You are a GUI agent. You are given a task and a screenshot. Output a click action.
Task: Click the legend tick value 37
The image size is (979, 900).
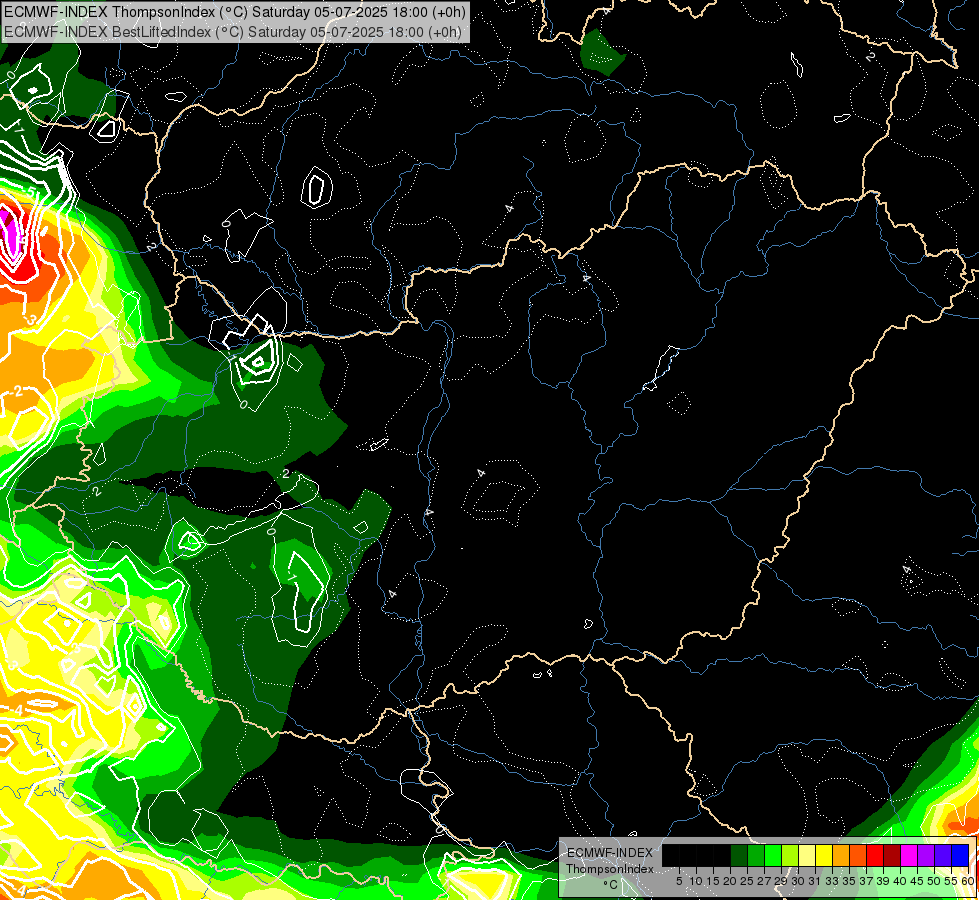(x=866, y=881)
